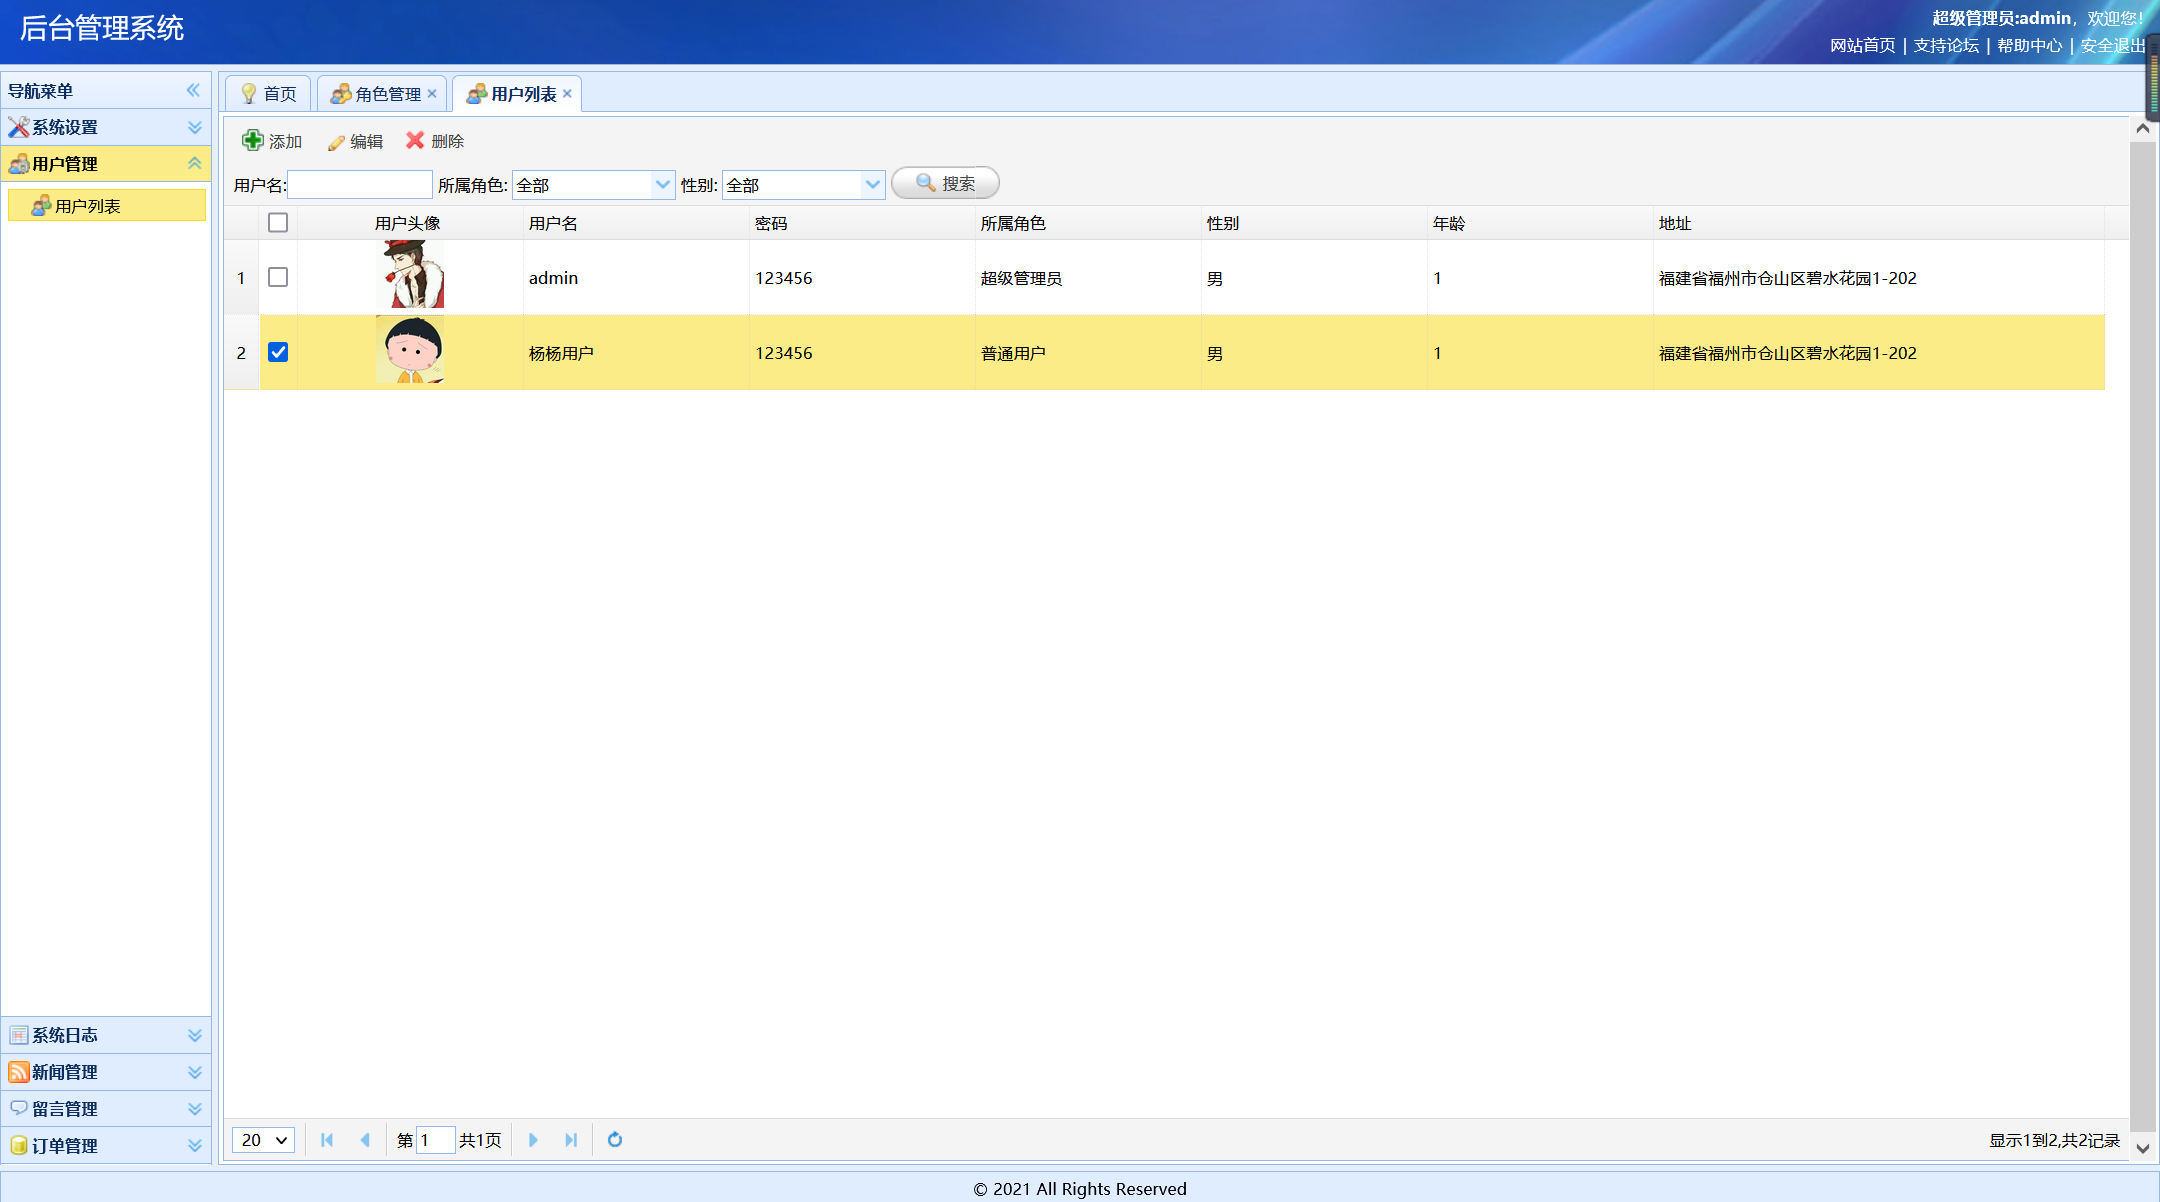Click the 订单管理 database icon
The width and height of the screenshot is (2160, 1202).
tap(18, 1145)
